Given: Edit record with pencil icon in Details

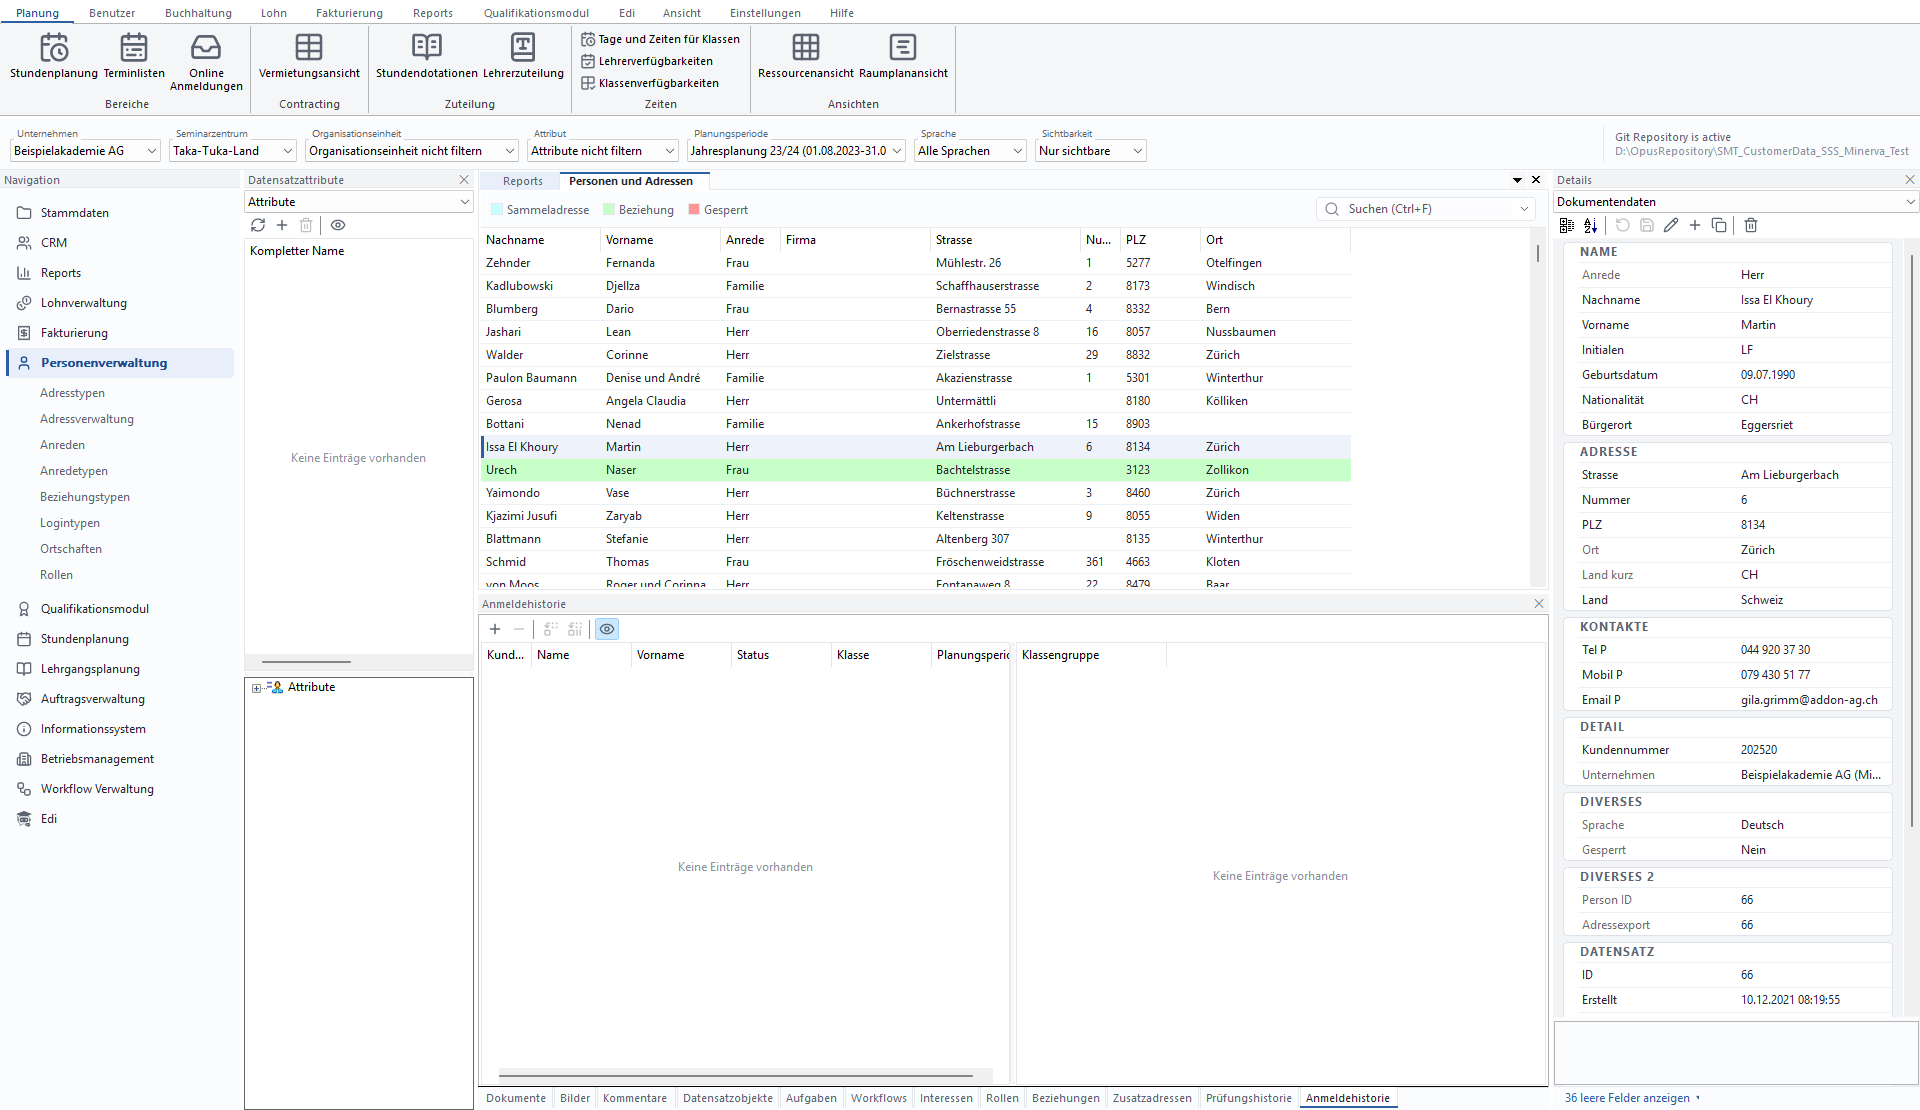Looking at the screenshot, I should click(x=1671, y=225).
